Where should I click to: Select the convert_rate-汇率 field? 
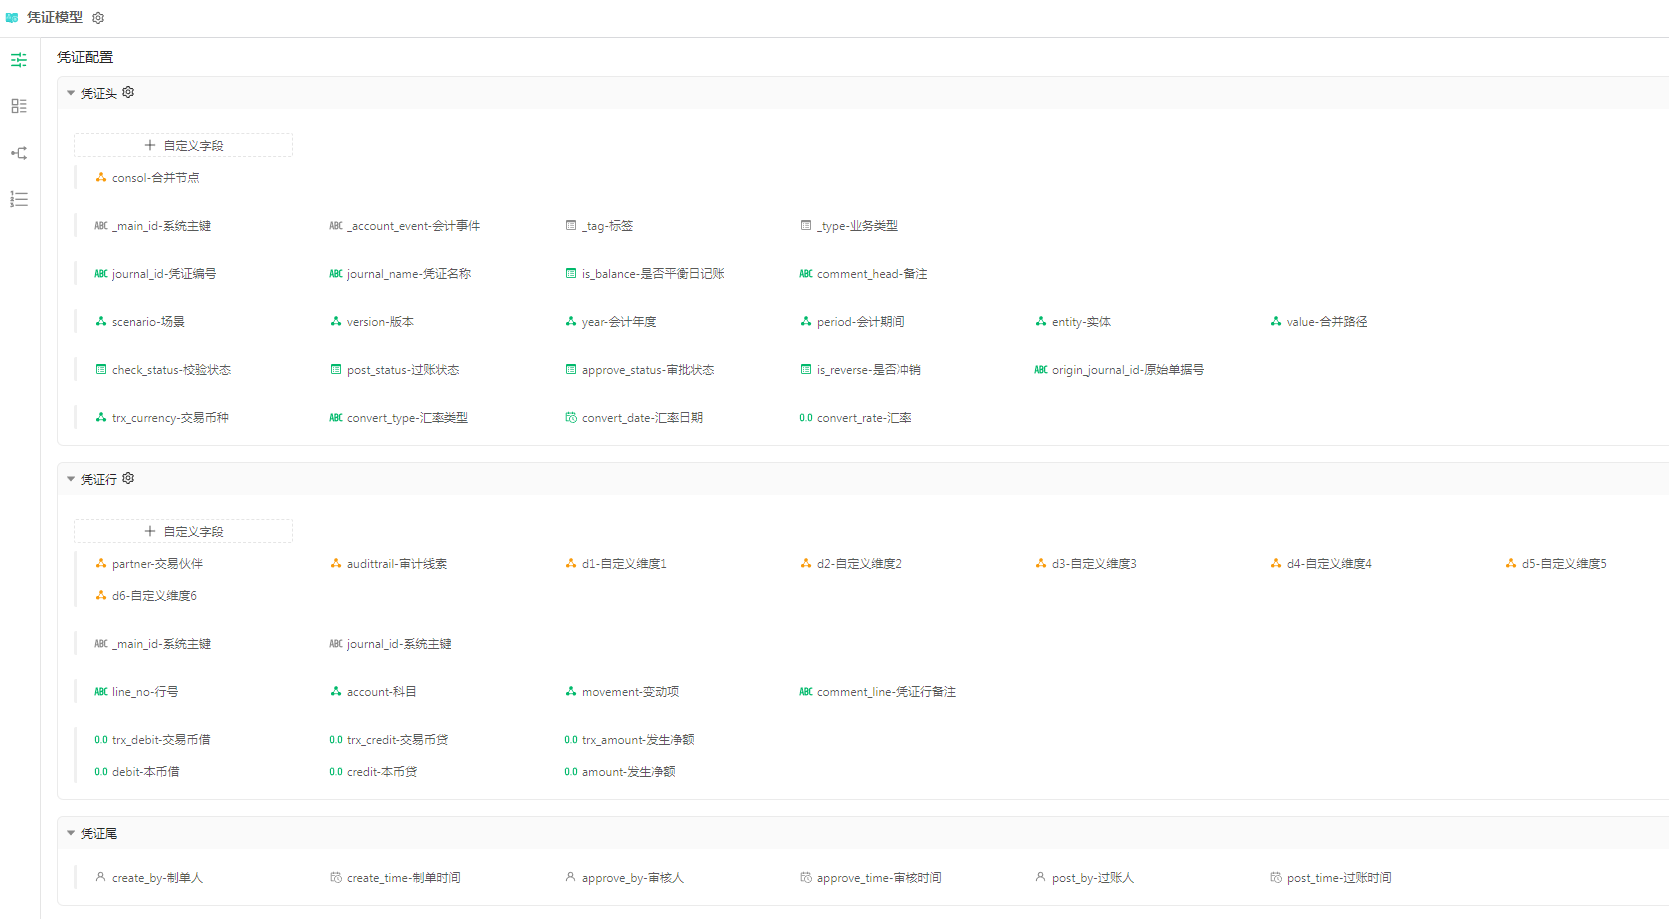863,418
